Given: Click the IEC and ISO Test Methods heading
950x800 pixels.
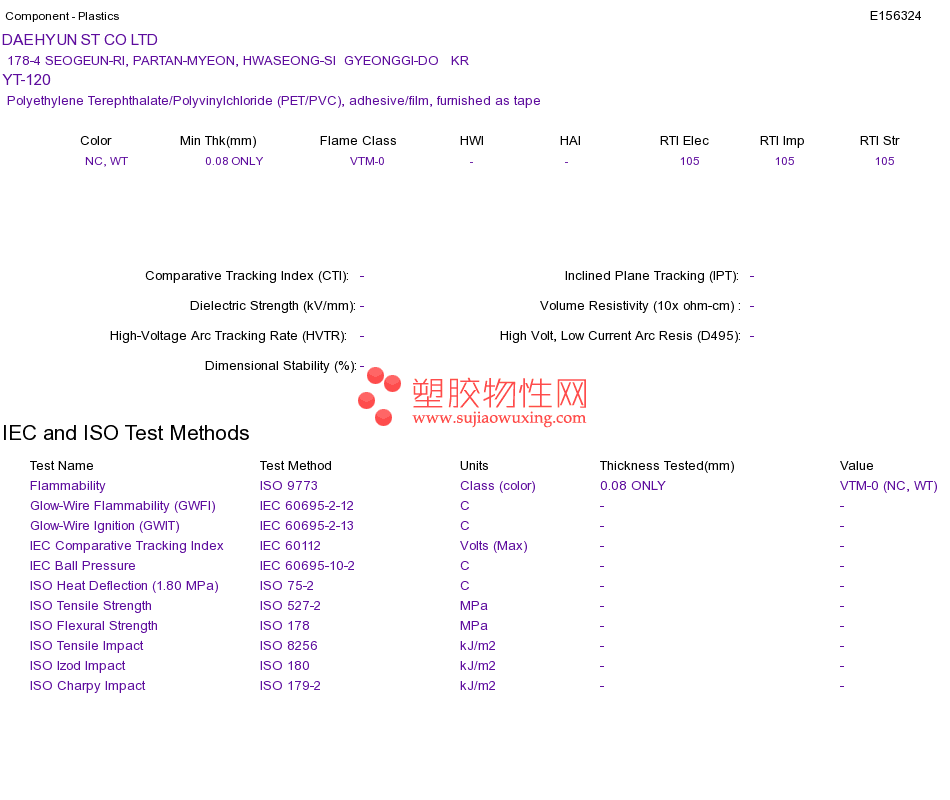Looking at the screenshot, I should pos(126,433).
